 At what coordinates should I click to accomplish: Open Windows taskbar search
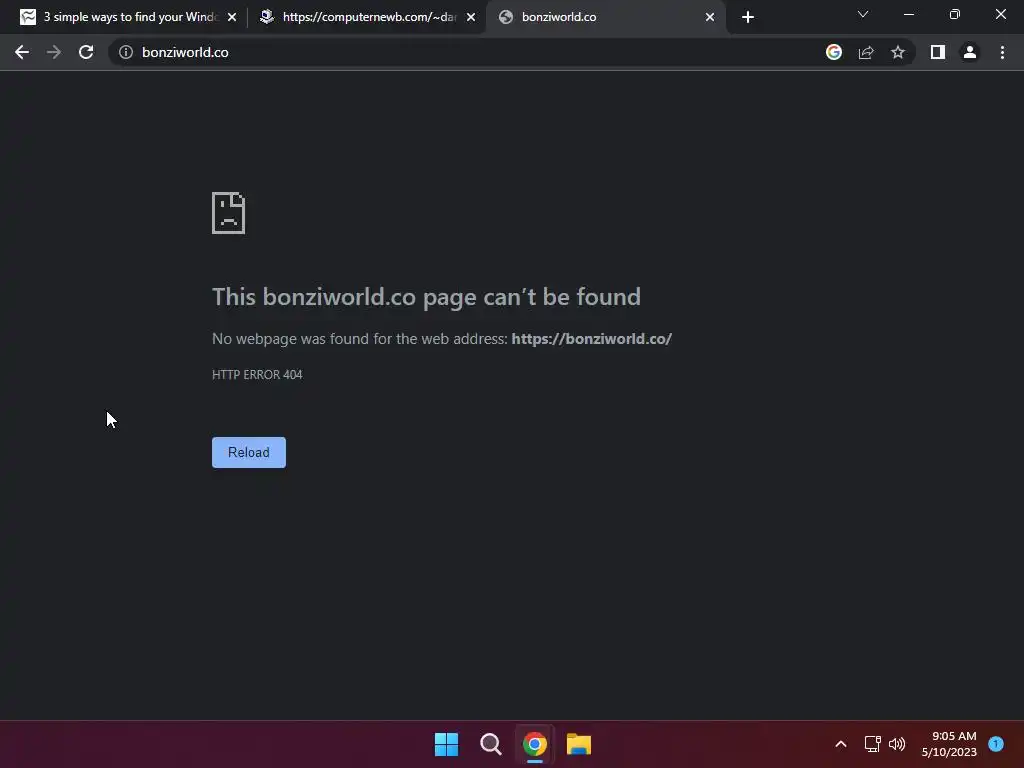(490, 744)
